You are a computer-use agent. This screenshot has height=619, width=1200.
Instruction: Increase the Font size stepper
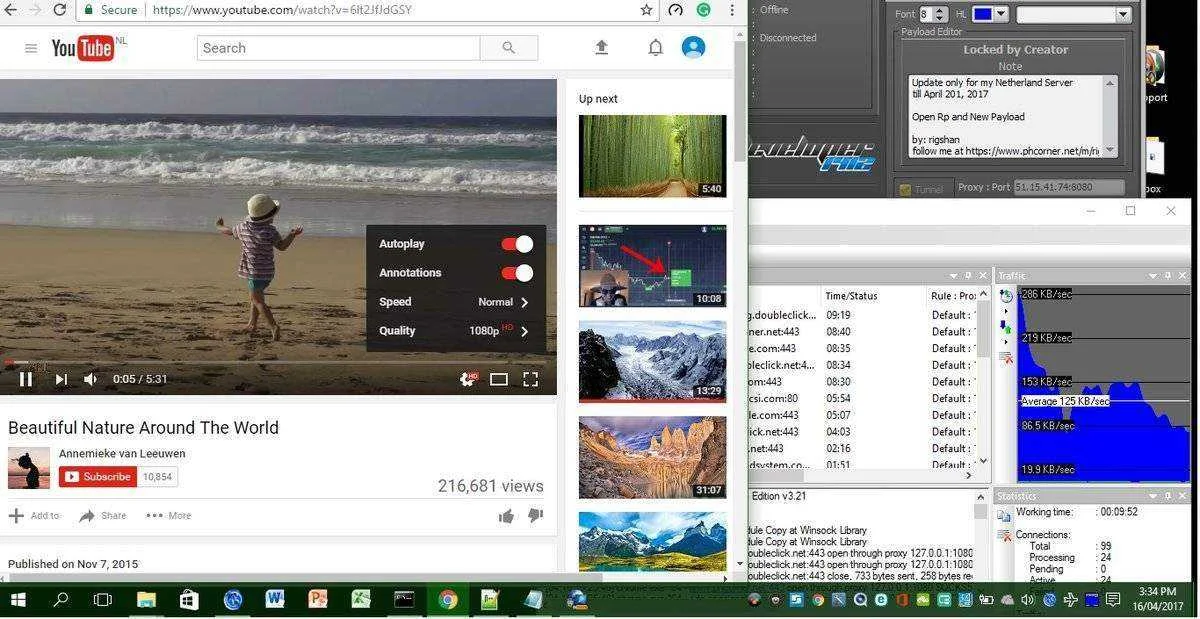(x=940, y=10)
